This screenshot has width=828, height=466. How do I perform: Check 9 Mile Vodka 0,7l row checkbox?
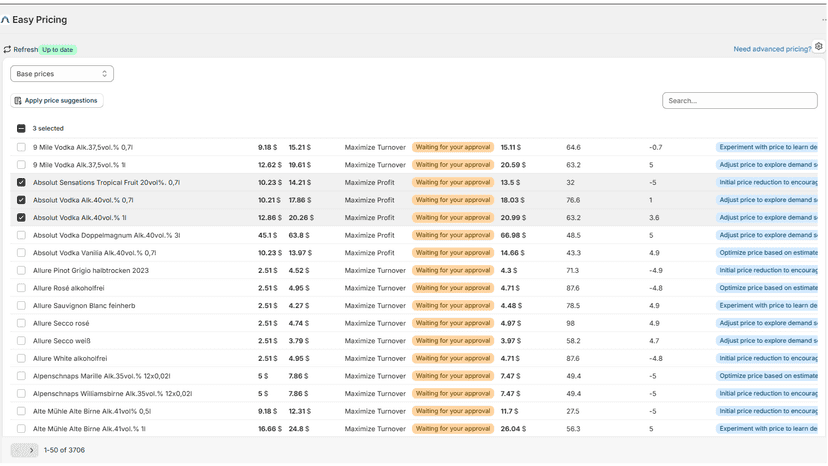point(21,147)
